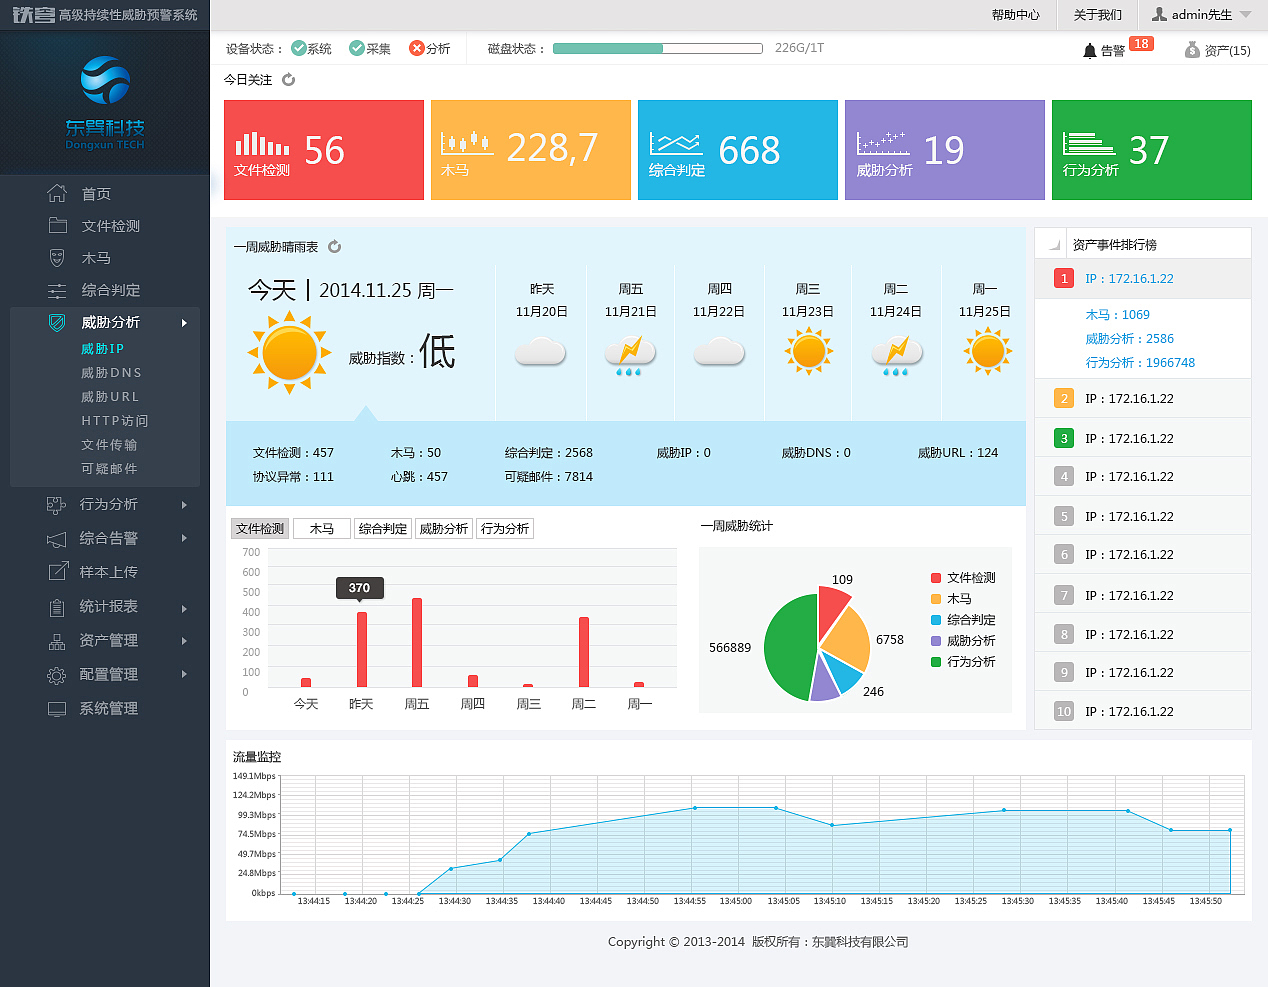The image size is (1268, 987).
Task: Select 威胁URL in the sidebar submenu
Action: tap(110, 397)
